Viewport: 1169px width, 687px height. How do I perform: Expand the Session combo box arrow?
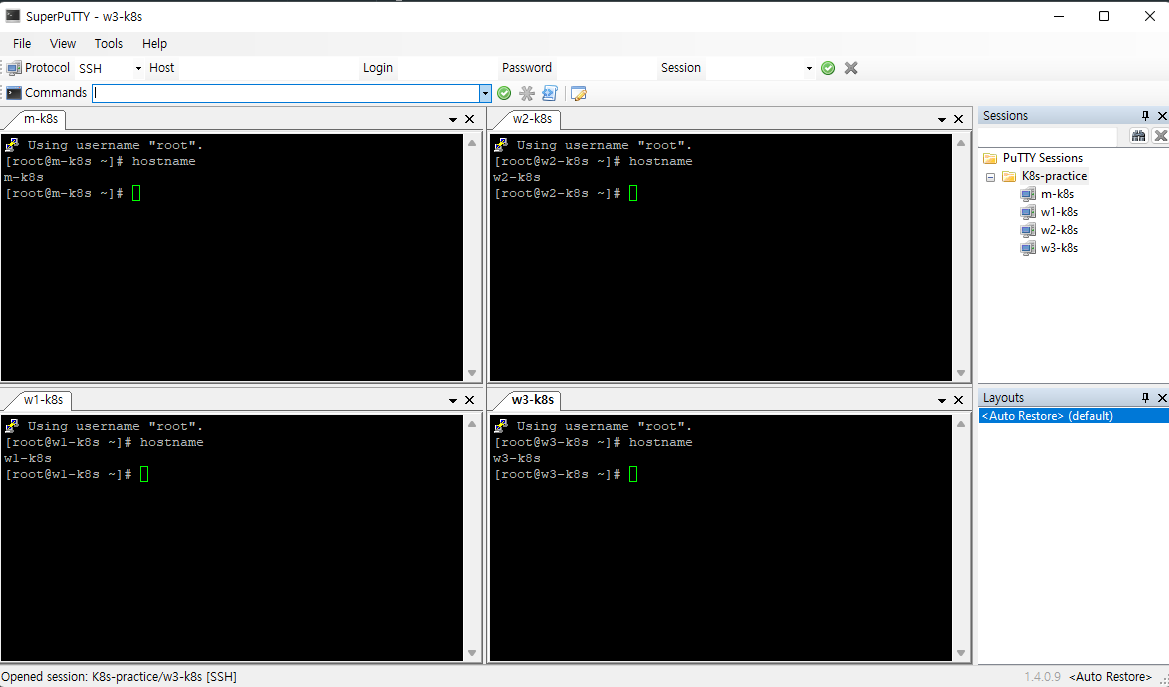809,69
